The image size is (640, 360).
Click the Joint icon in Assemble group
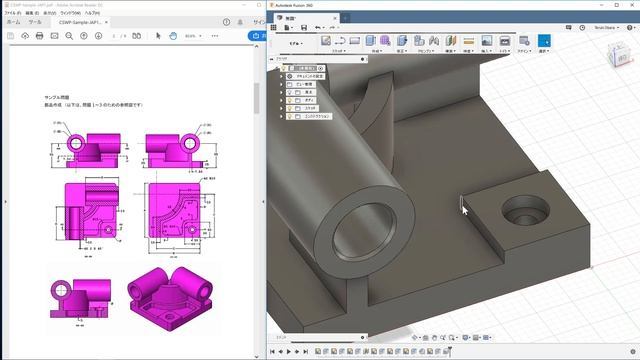click(x=434, y=41)
